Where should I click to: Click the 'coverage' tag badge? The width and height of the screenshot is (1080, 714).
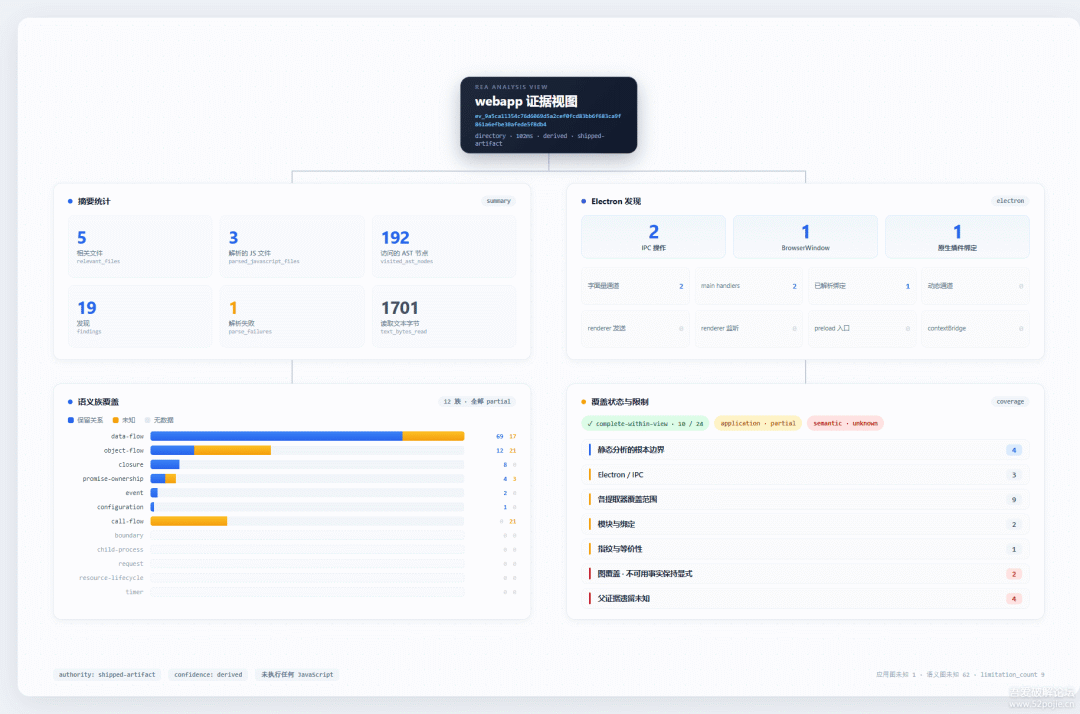tap(1010, 401)
